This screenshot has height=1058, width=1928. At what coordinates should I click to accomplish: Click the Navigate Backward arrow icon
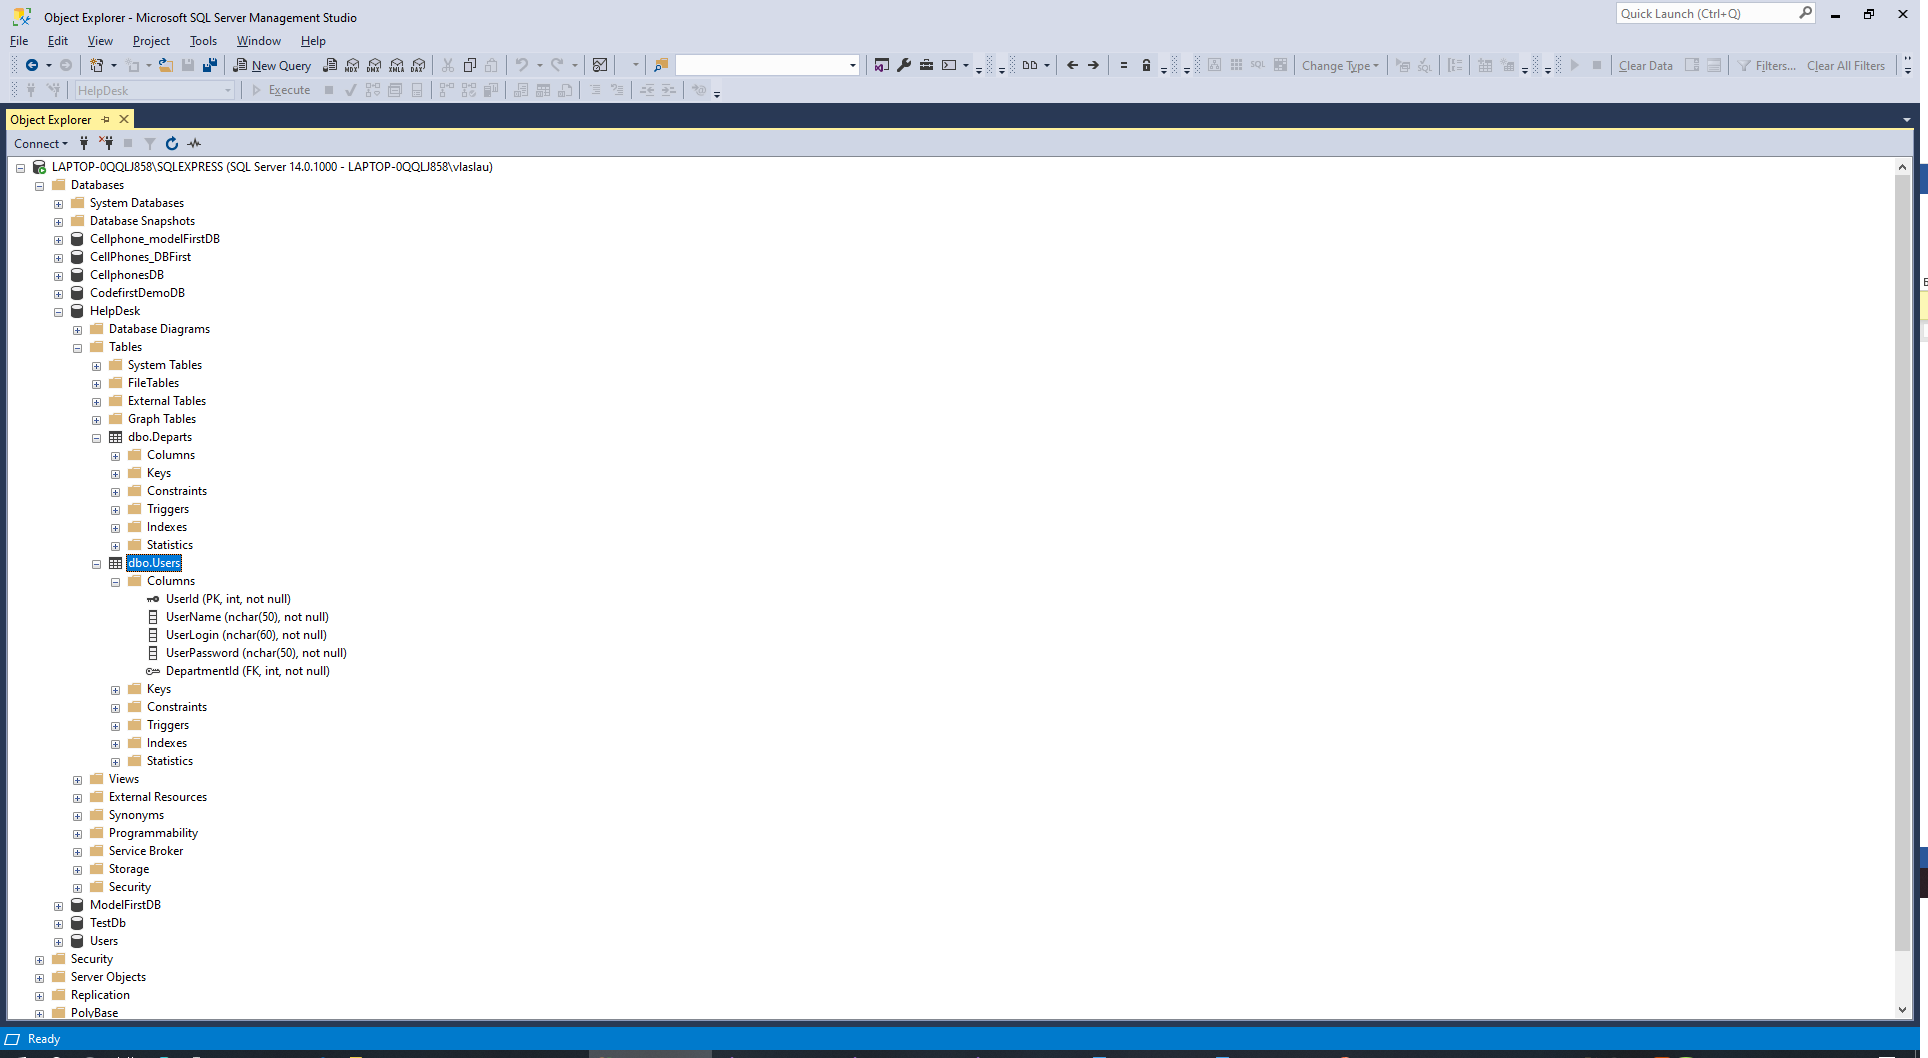pos(32,65)
